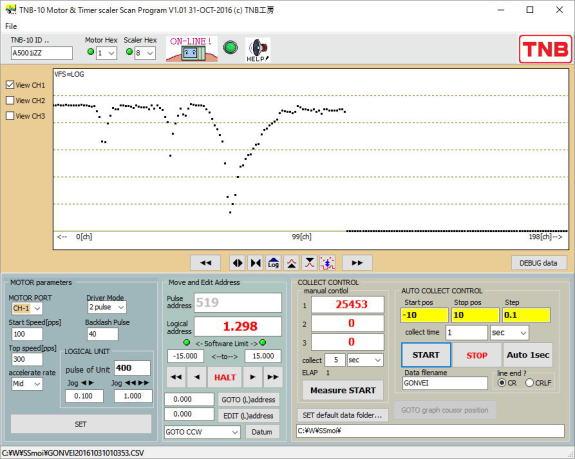This screenshot has height=459, width=575.
Task: Enable the View CH2 checkbox
Action: coord(10,100)
